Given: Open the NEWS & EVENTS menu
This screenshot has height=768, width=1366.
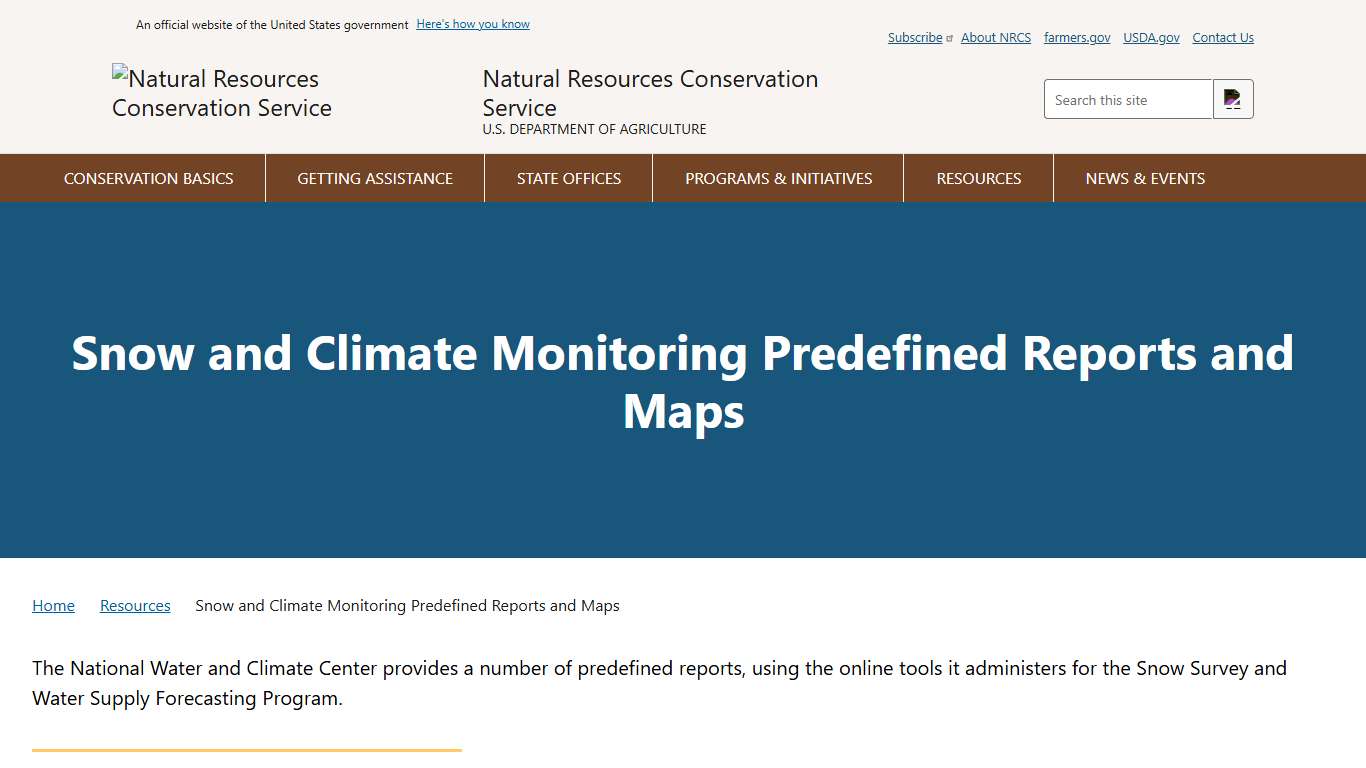Looking at the screenshot, I should [1145, 178].
